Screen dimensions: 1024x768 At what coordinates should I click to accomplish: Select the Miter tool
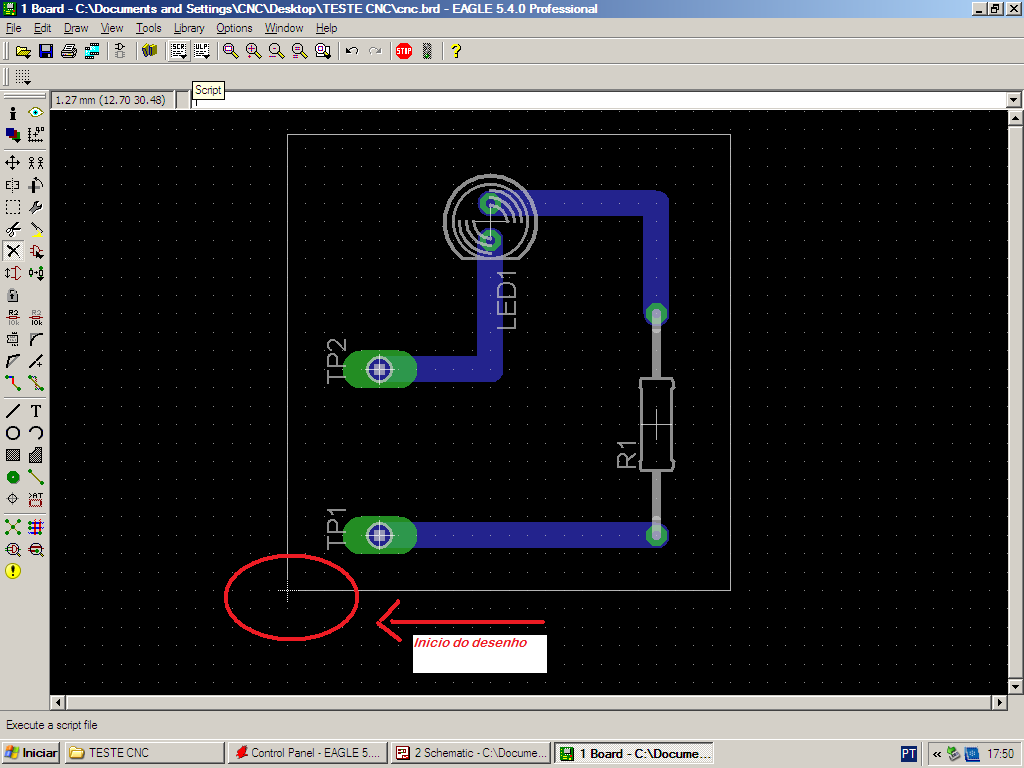tap(36, 340)
